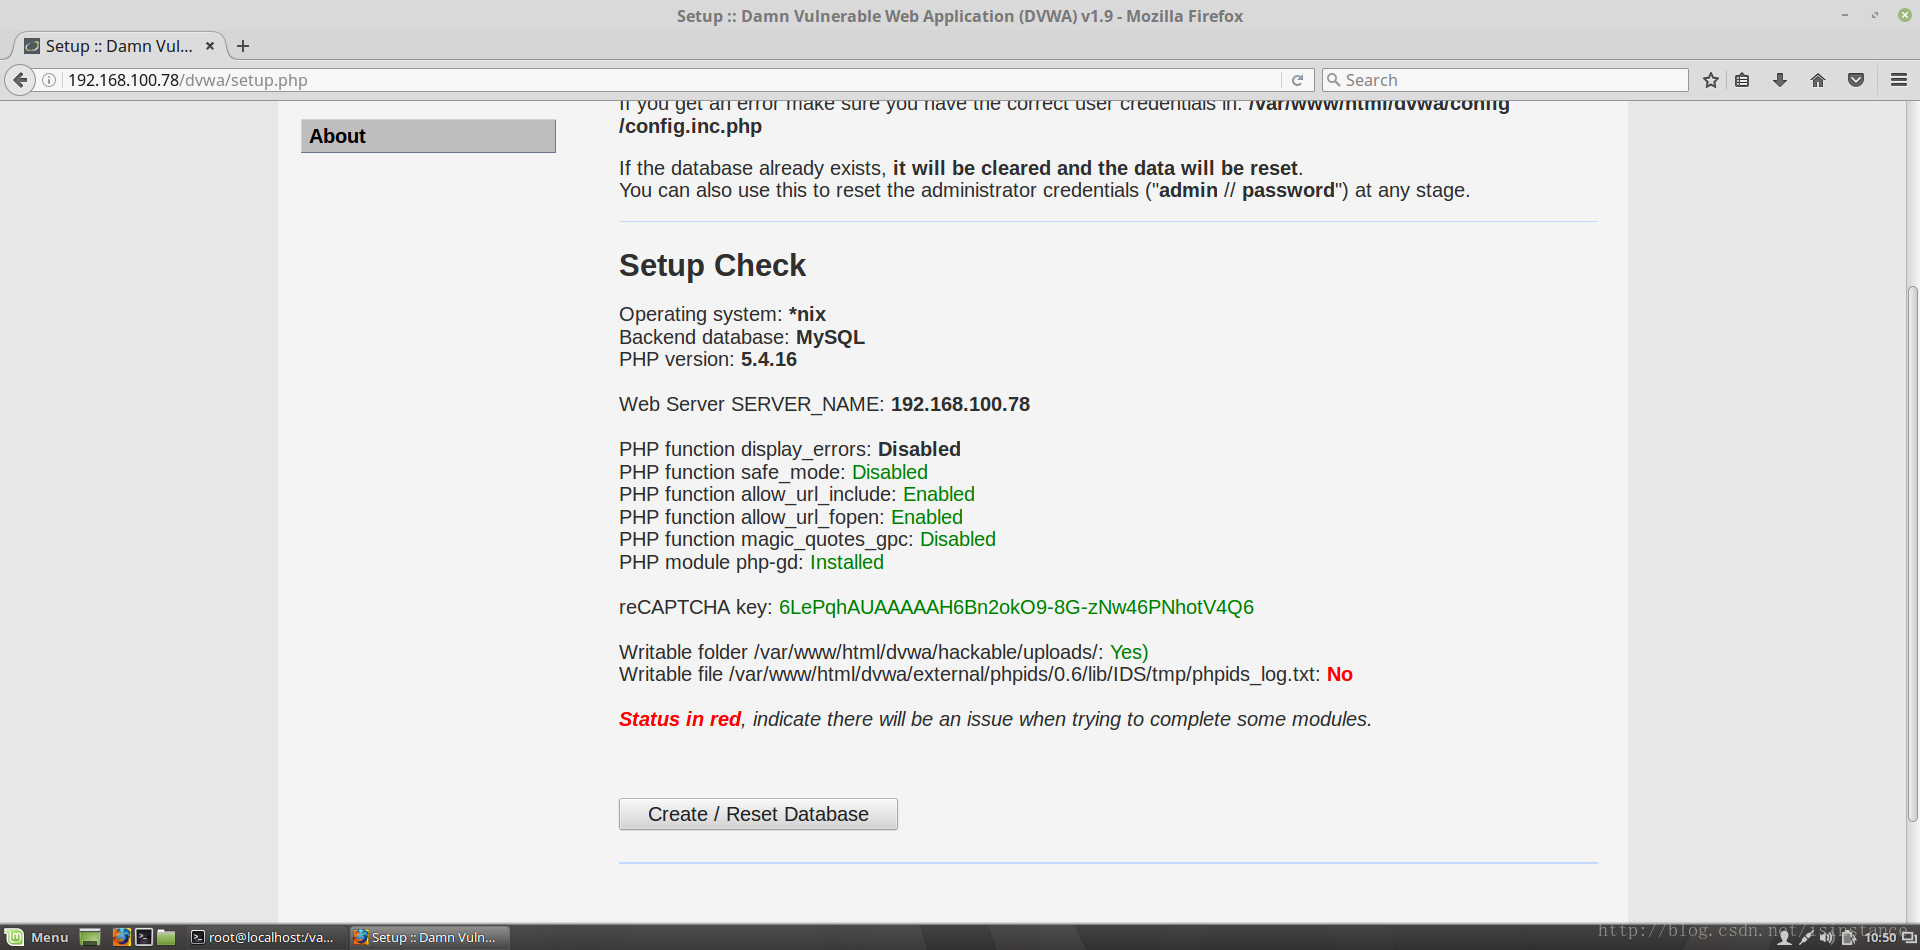Click the '/config.inc.php' path text
This screenshot has width=1920, height=950.
point(690,126)
